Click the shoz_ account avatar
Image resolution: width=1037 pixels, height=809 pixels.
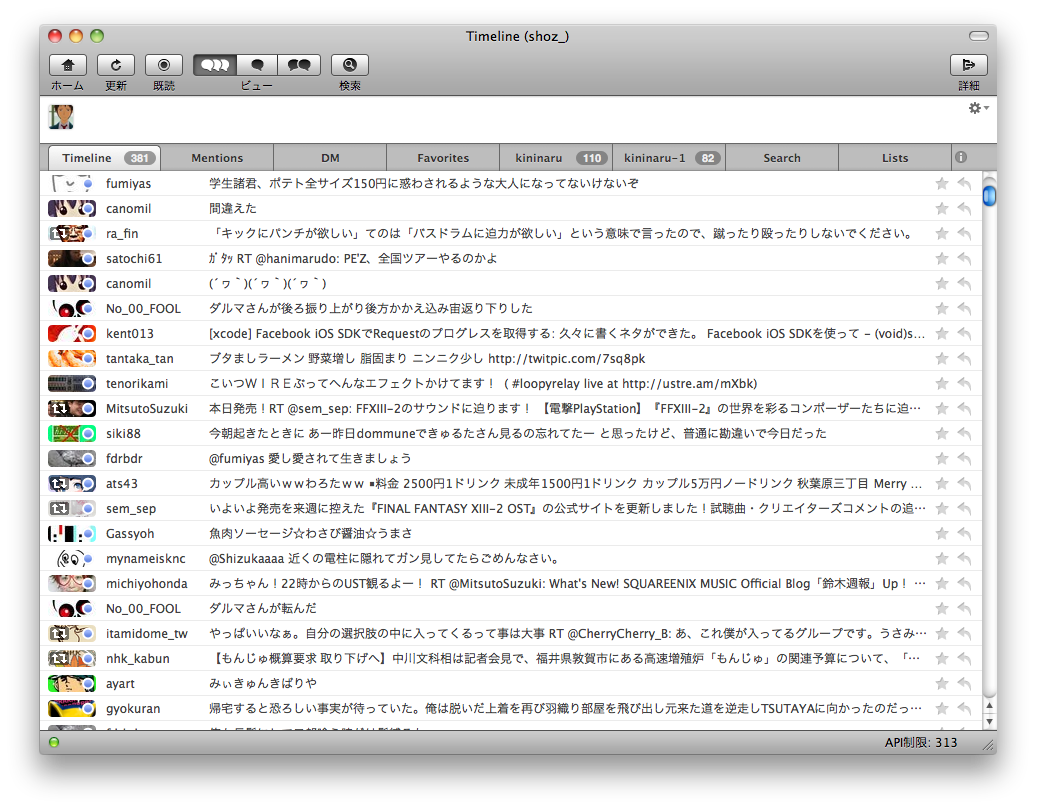[62, 117]
